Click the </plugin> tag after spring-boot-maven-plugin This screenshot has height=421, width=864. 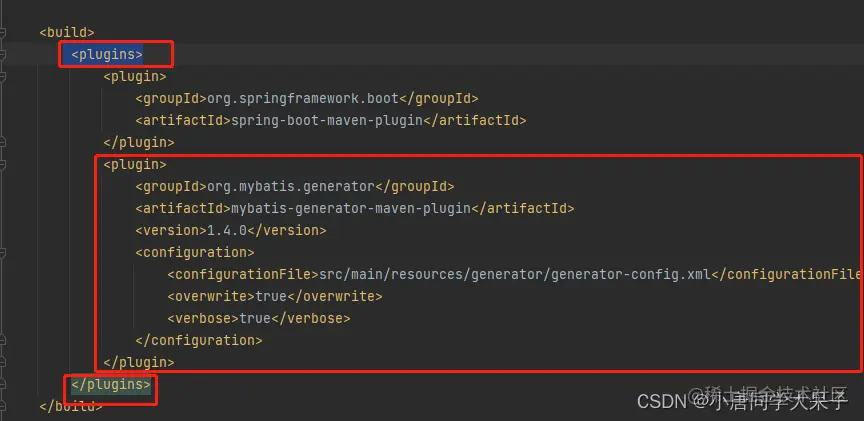tap(139, 143)
